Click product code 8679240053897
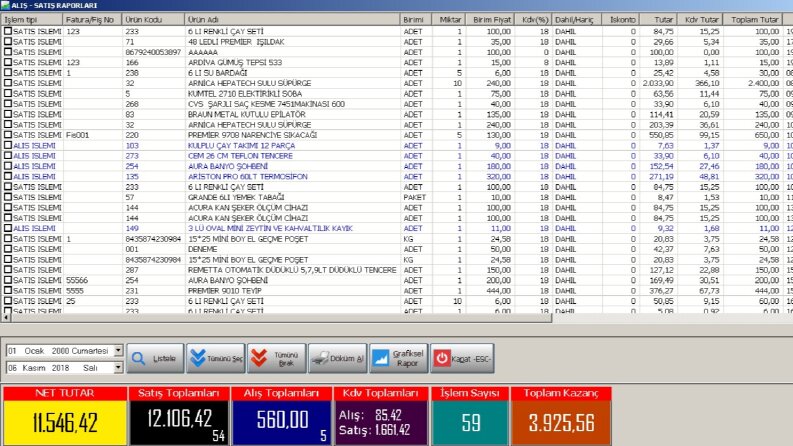The width and height of the screenshot is (793, 446). [x=153, y=52]
